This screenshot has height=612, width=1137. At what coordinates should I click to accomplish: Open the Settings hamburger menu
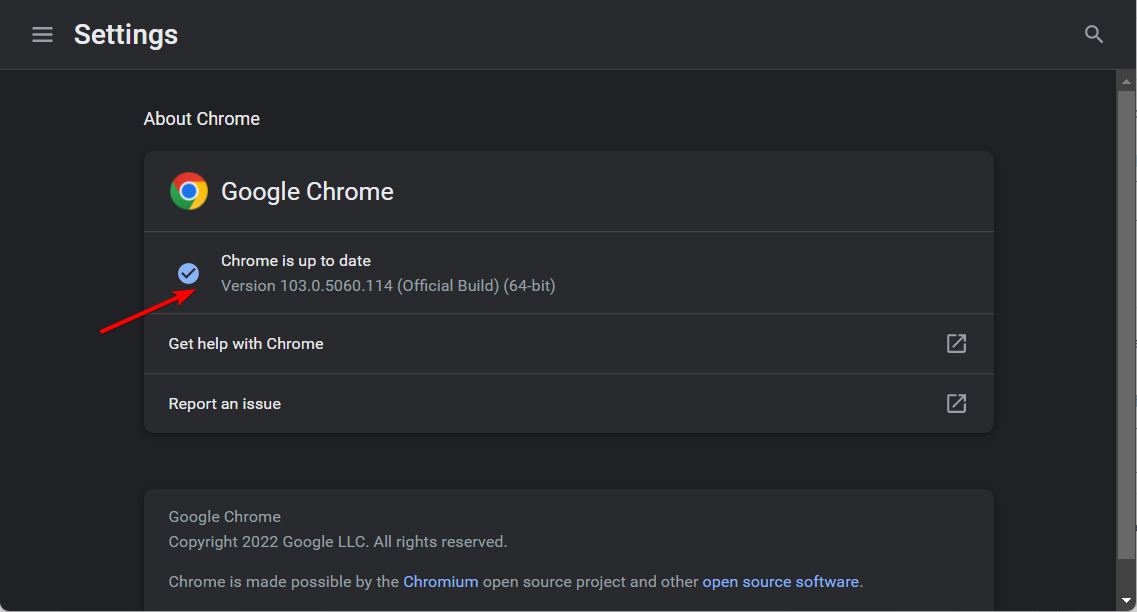point(42,34)
